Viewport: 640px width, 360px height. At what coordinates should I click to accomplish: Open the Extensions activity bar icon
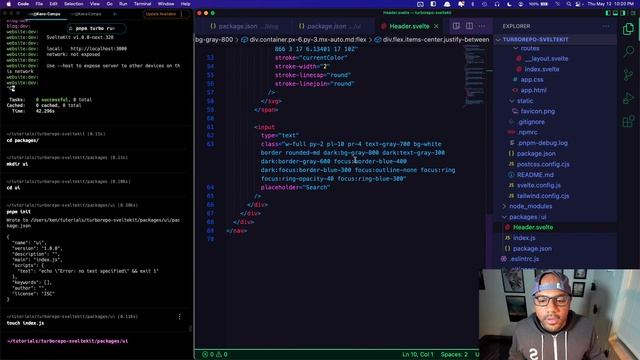pos(628,121)
